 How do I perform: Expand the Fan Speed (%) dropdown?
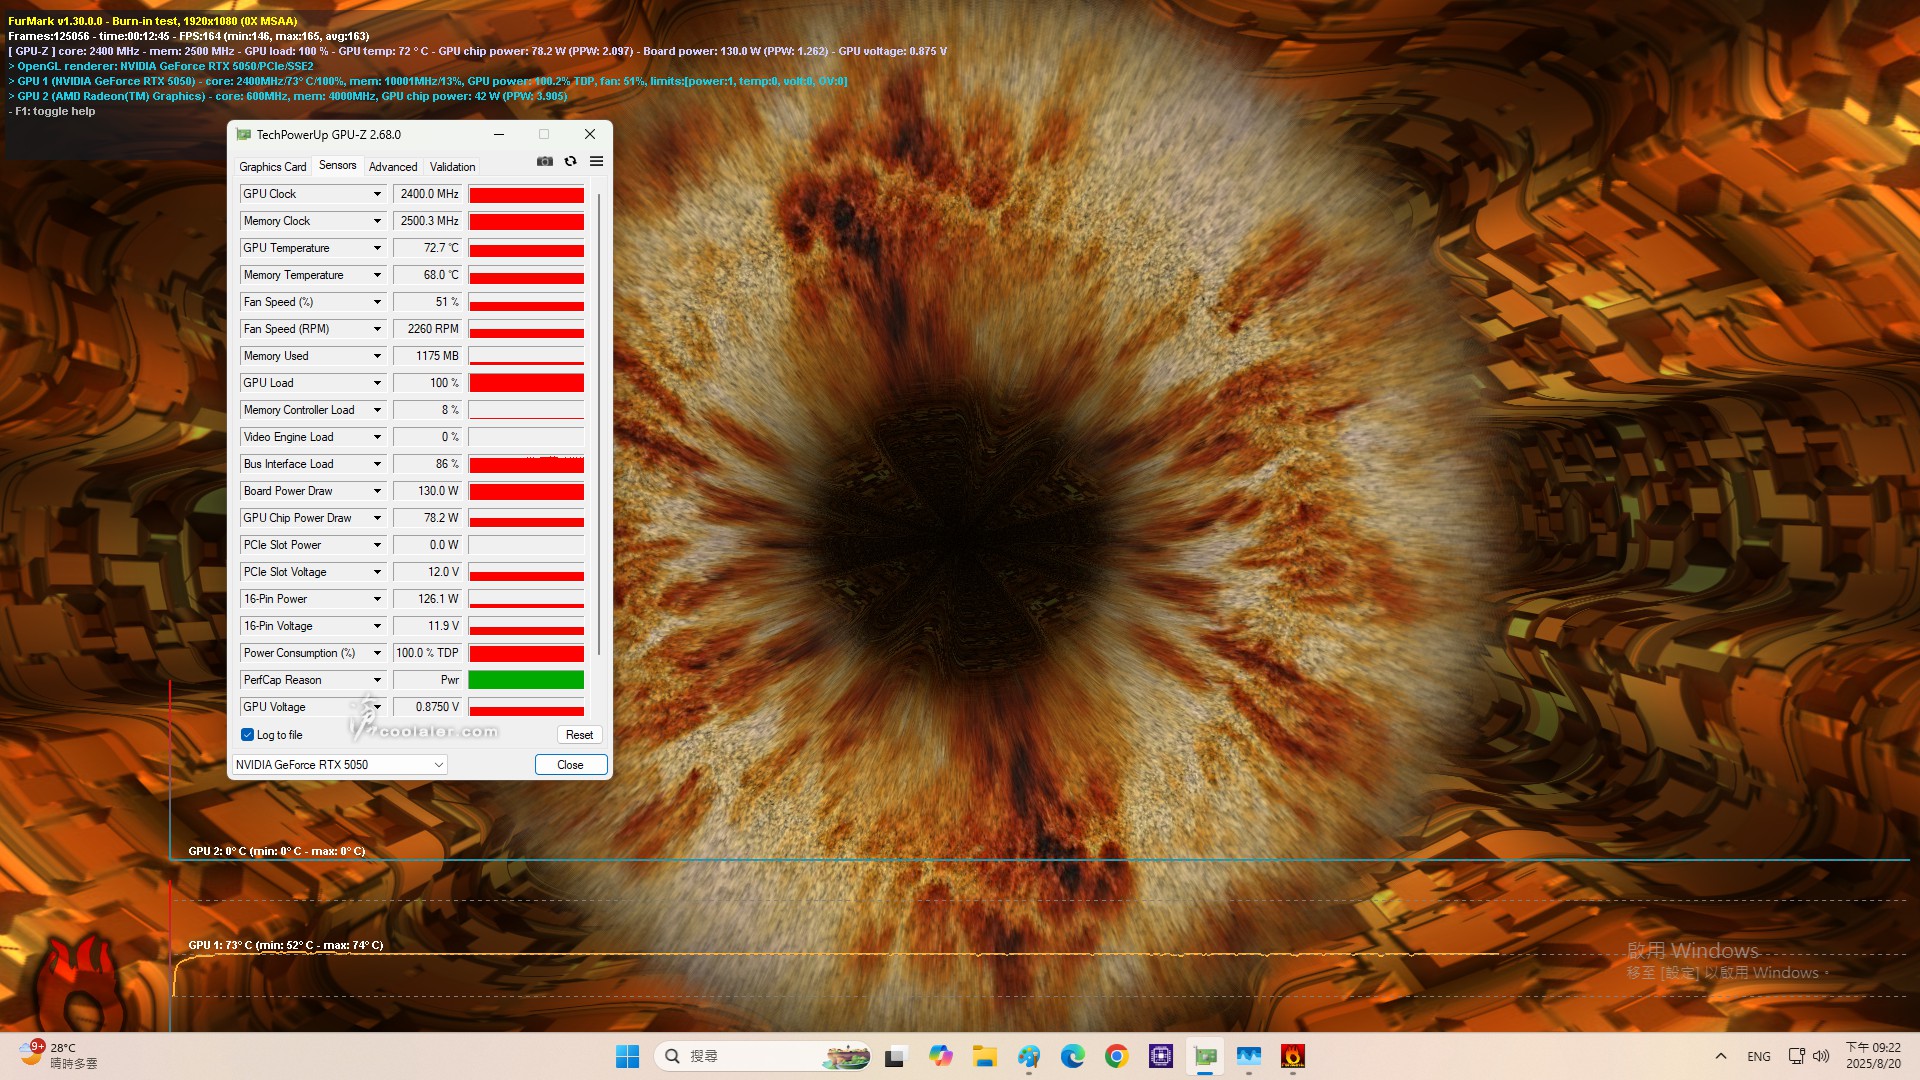377,302
